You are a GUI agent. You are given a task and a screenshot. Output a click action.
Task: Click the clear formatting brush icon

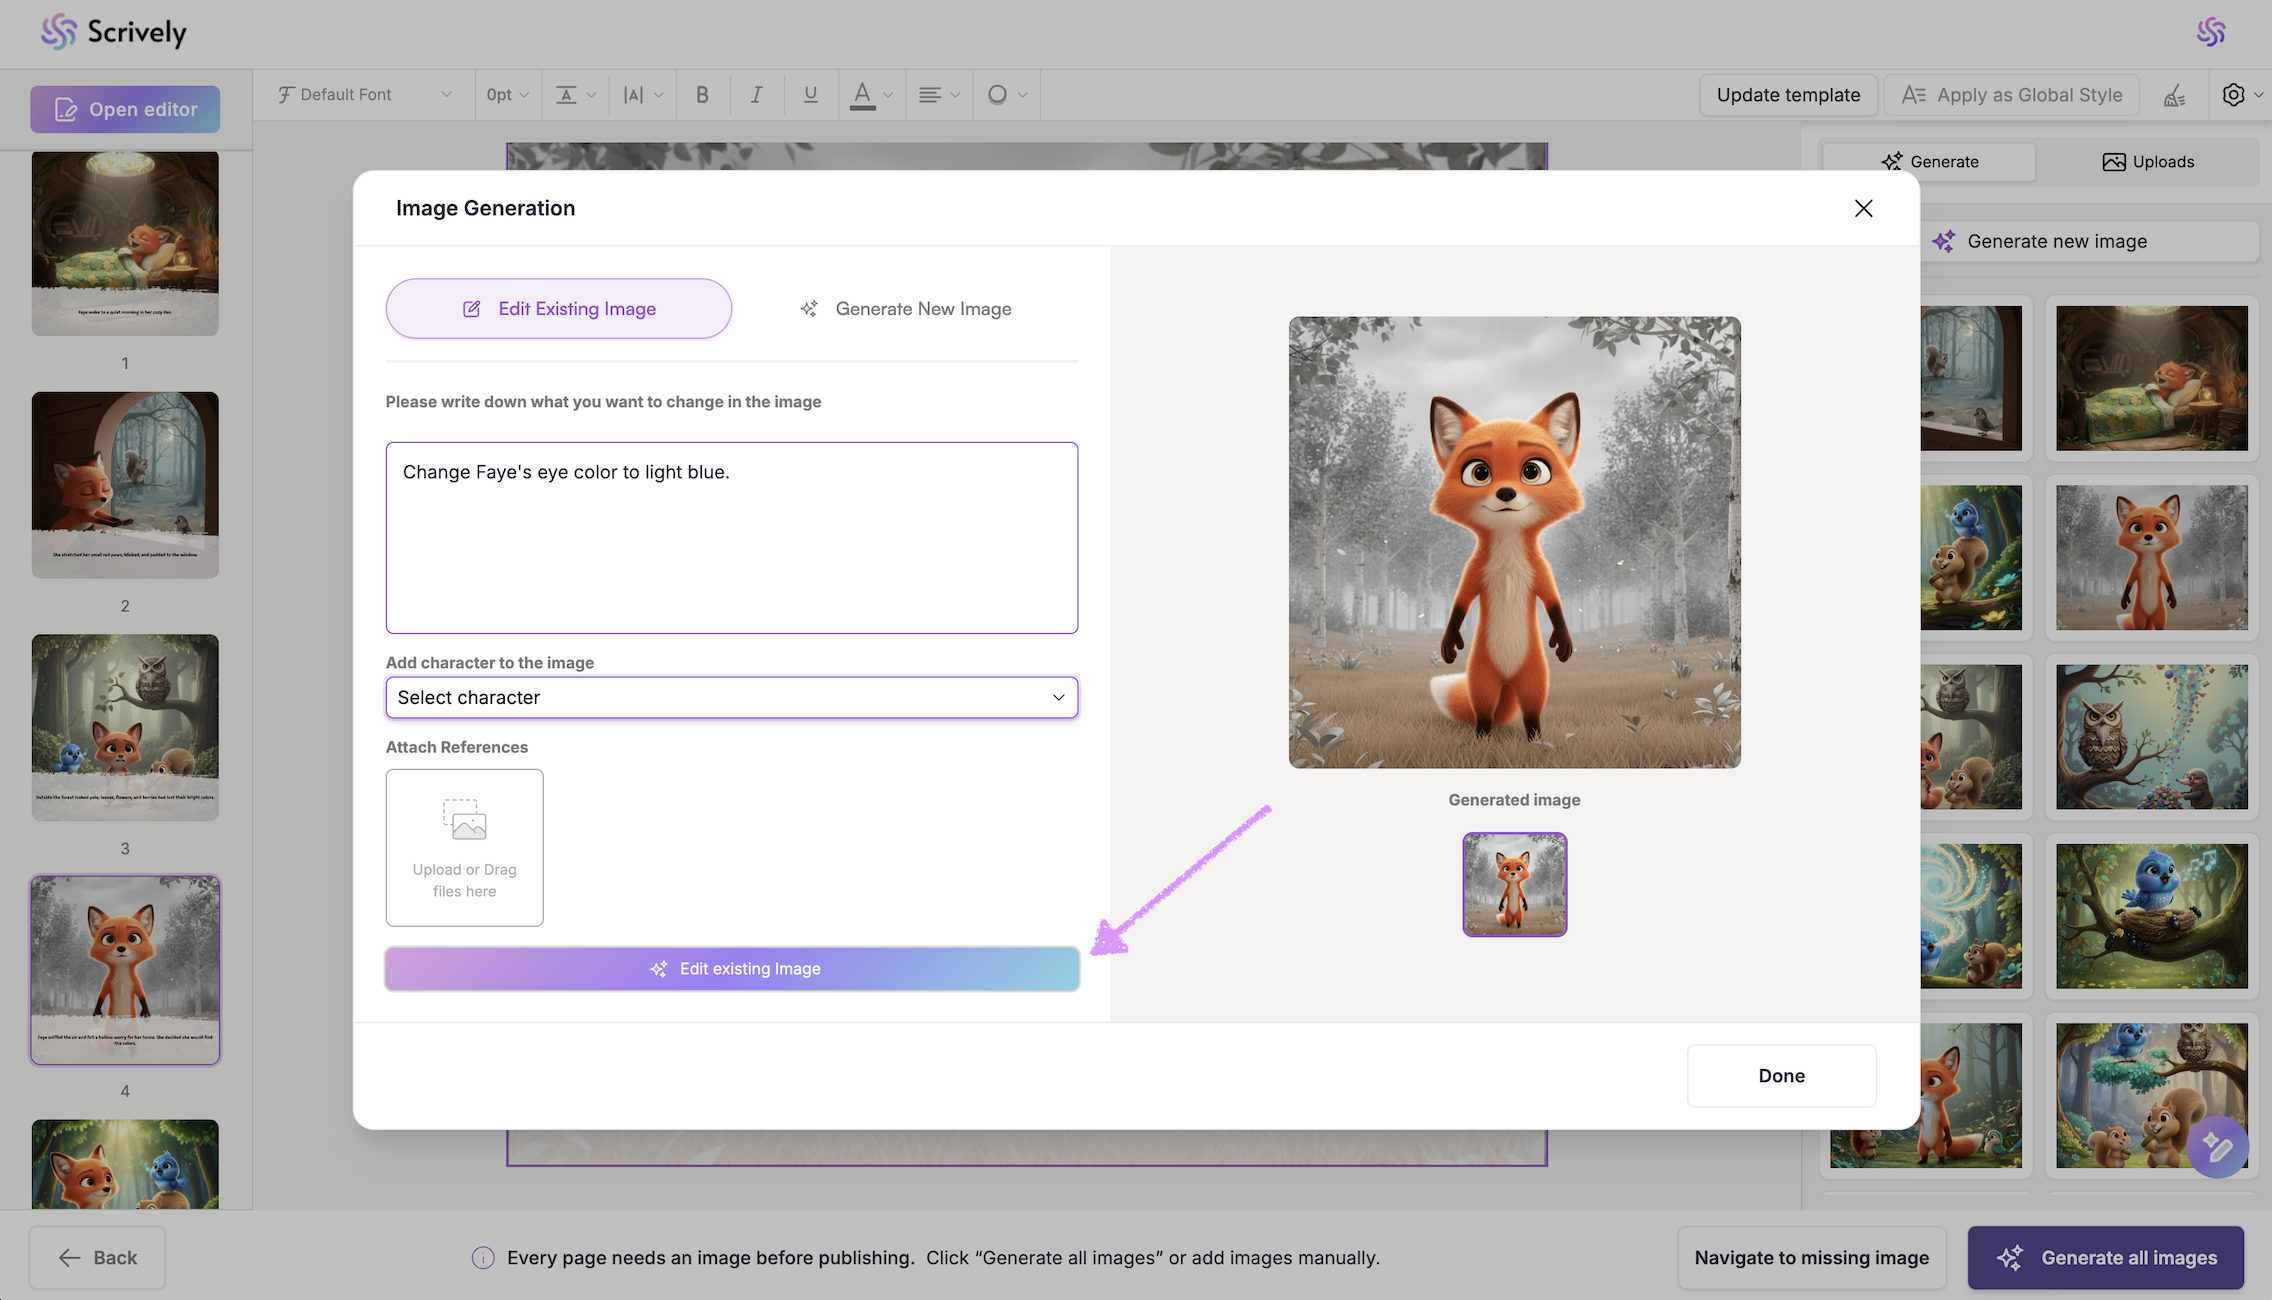coord(2174,95)
